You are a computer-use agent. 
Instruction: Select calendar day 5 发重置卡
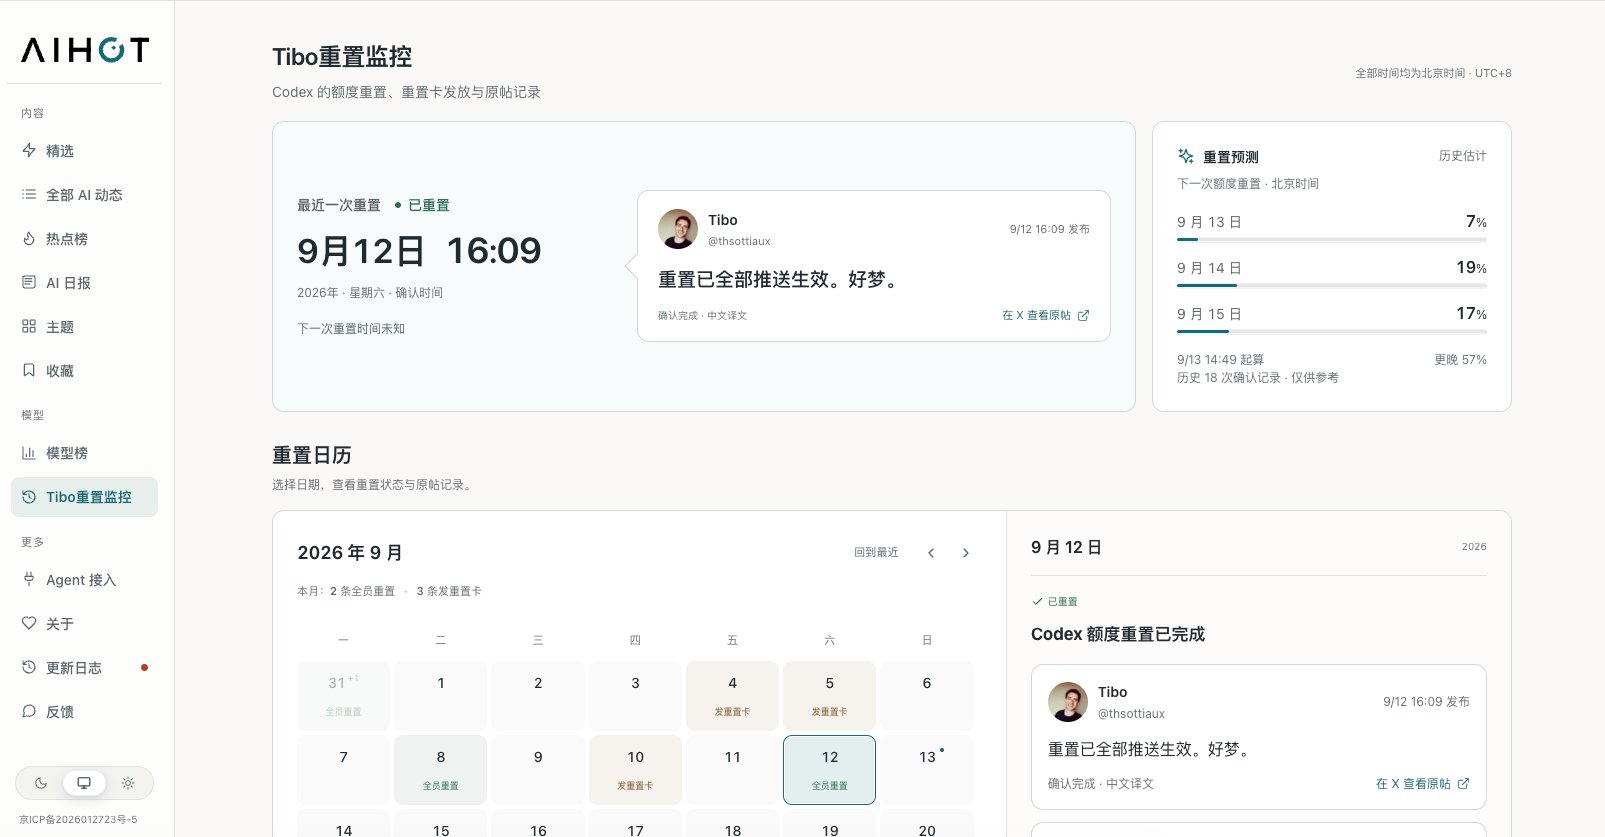tap(829, 696)
